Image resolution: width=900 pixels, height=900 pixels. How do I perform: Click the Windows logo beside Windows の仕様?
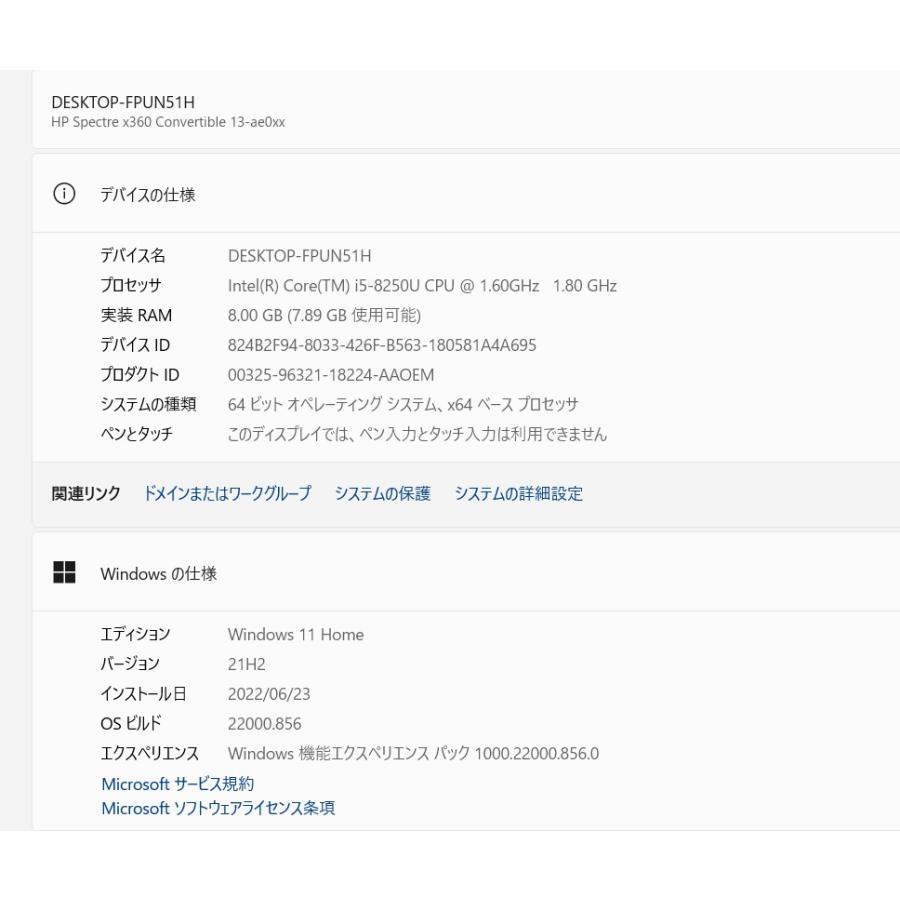(x=65, y=573)
